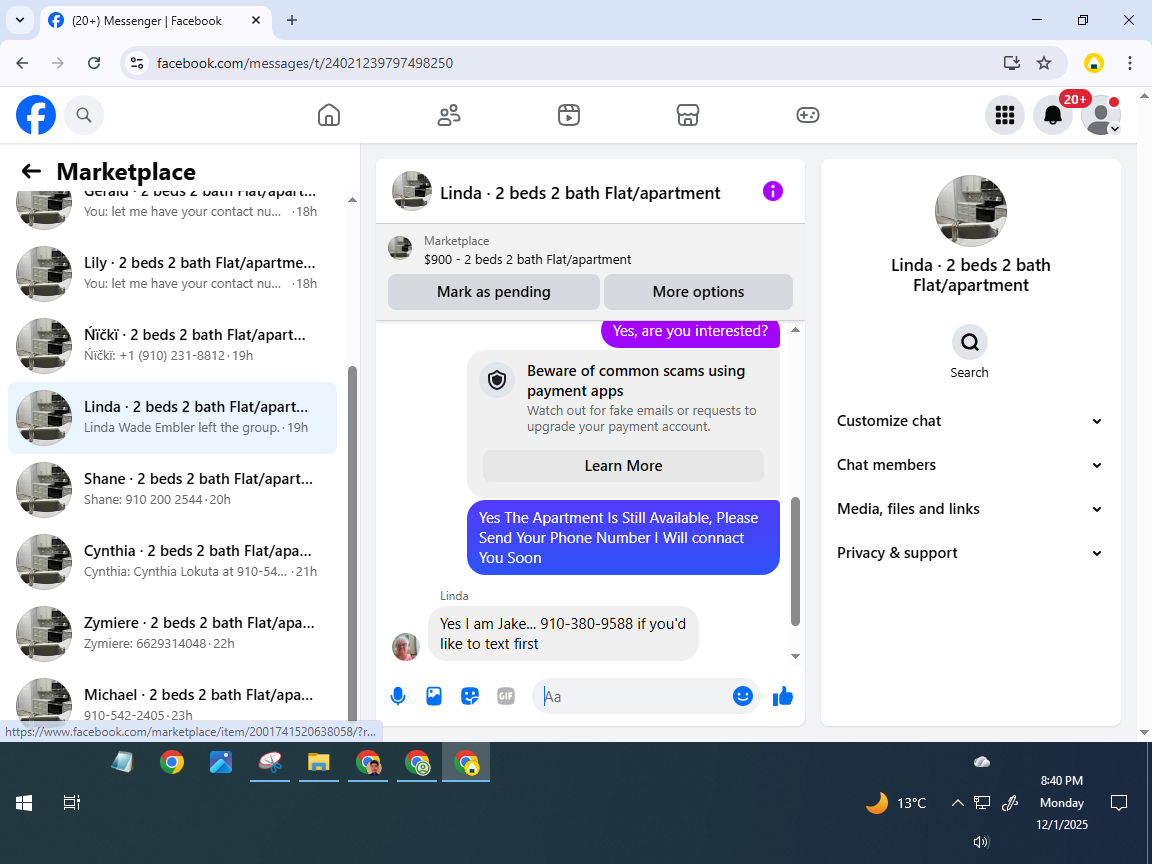Attach a photo using image icon
The height and width of the screenshot is (864, 1152).
(x=434, y=696)
